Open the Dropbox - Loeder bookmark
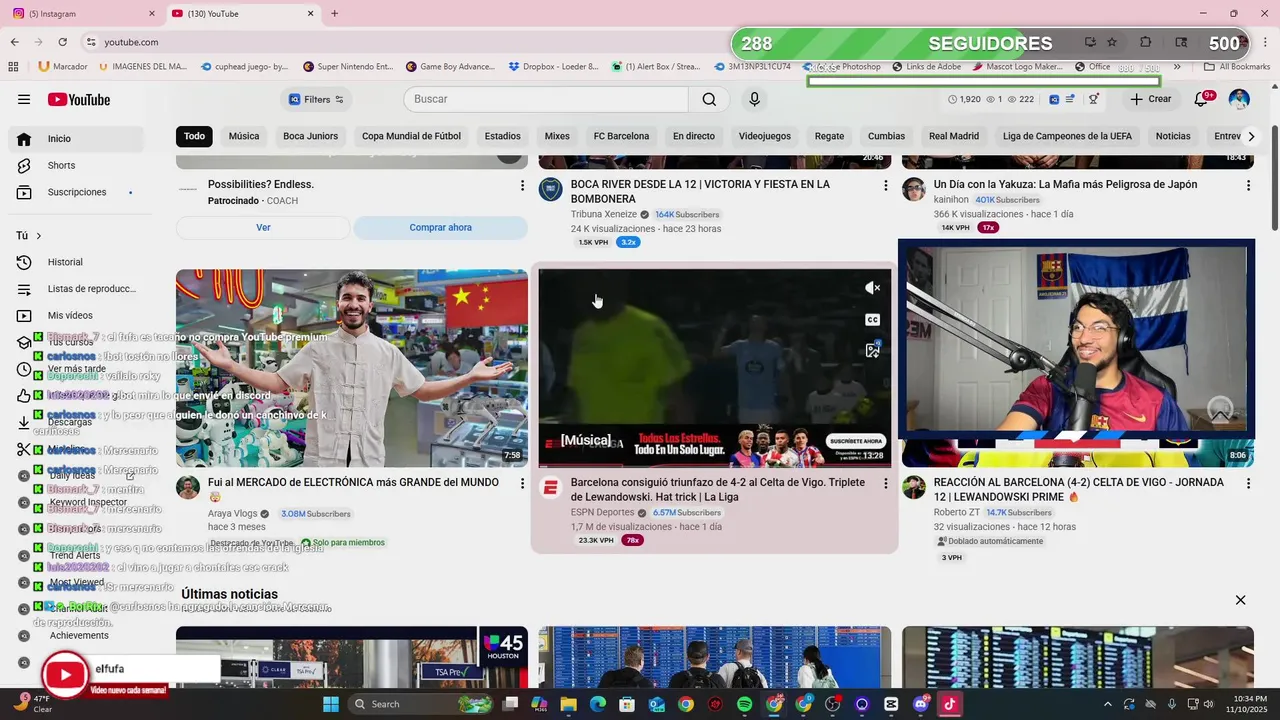 553,67
